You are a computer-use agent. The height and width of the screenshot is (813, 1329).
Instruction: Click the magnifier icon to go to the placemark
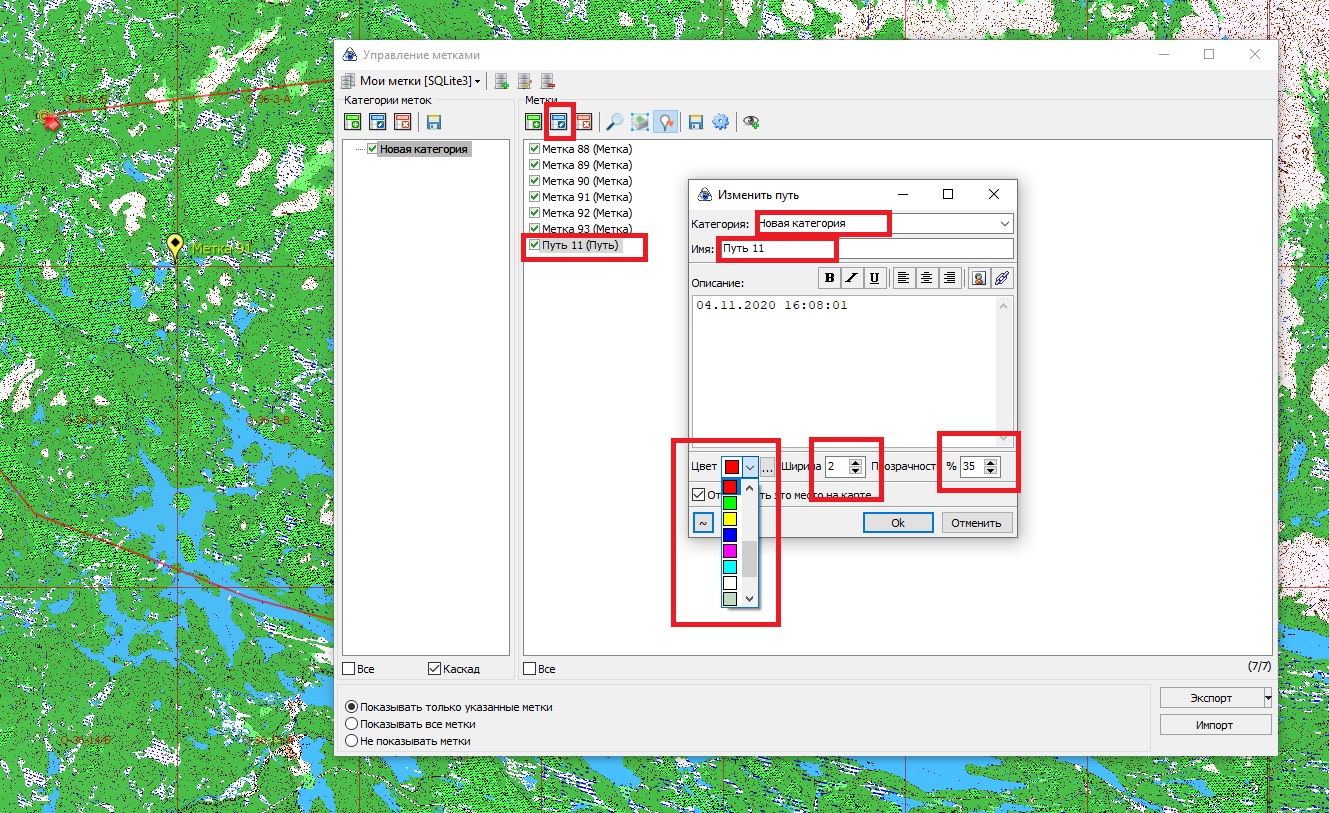tap(615, 122)
